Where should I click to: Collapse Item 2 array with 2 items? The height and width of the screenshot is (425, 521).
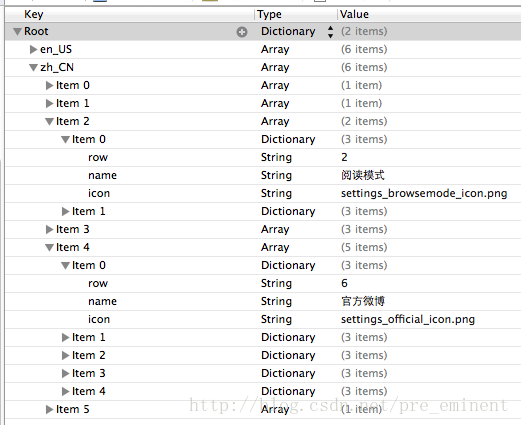[49, 122]
